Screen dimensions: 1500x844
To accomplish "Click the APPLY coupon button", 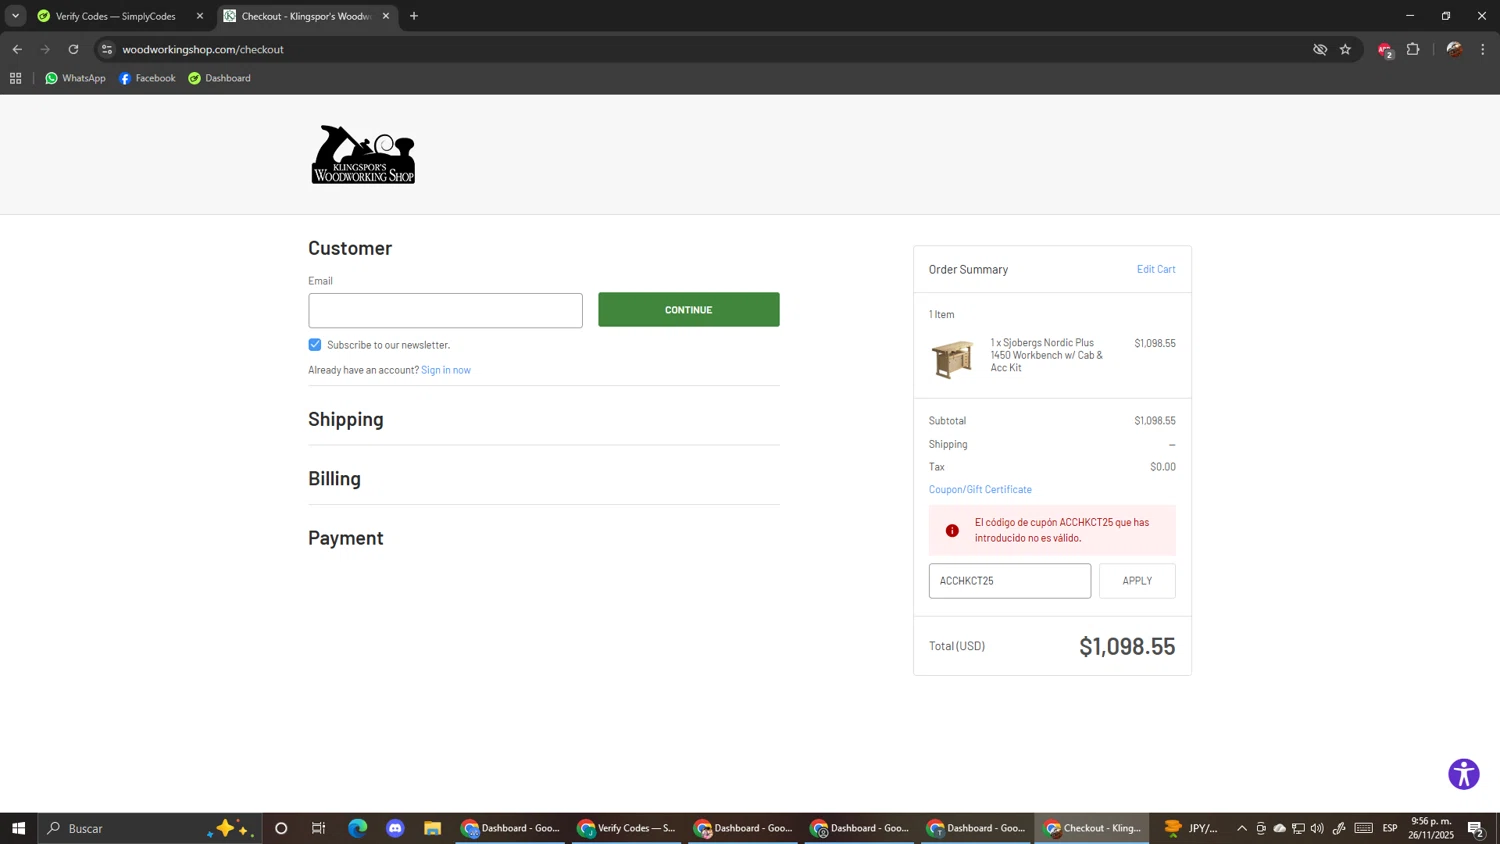I will [1137, 581].
